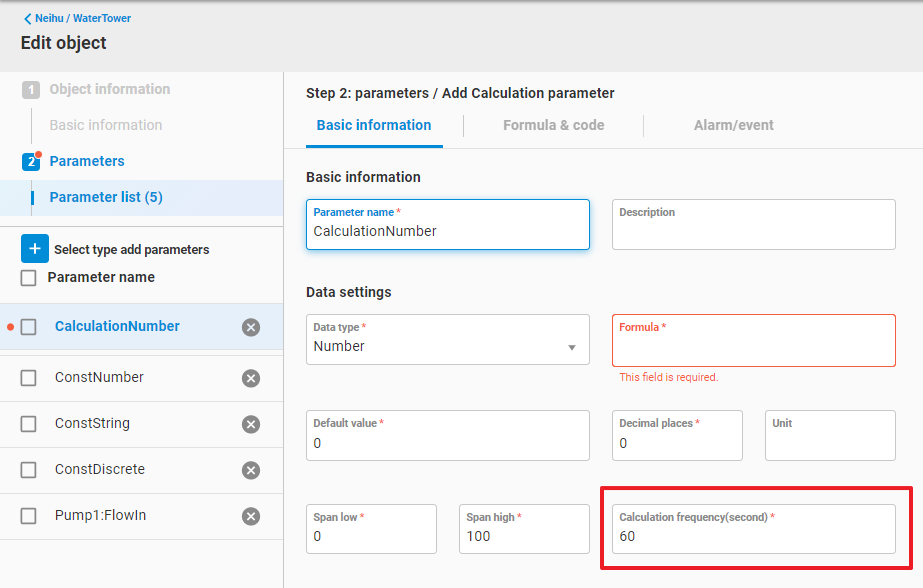This screenshot has width=923, height=588.
Task: Click the Description text field
Action: pyautogui.click(x=753, y=231)
